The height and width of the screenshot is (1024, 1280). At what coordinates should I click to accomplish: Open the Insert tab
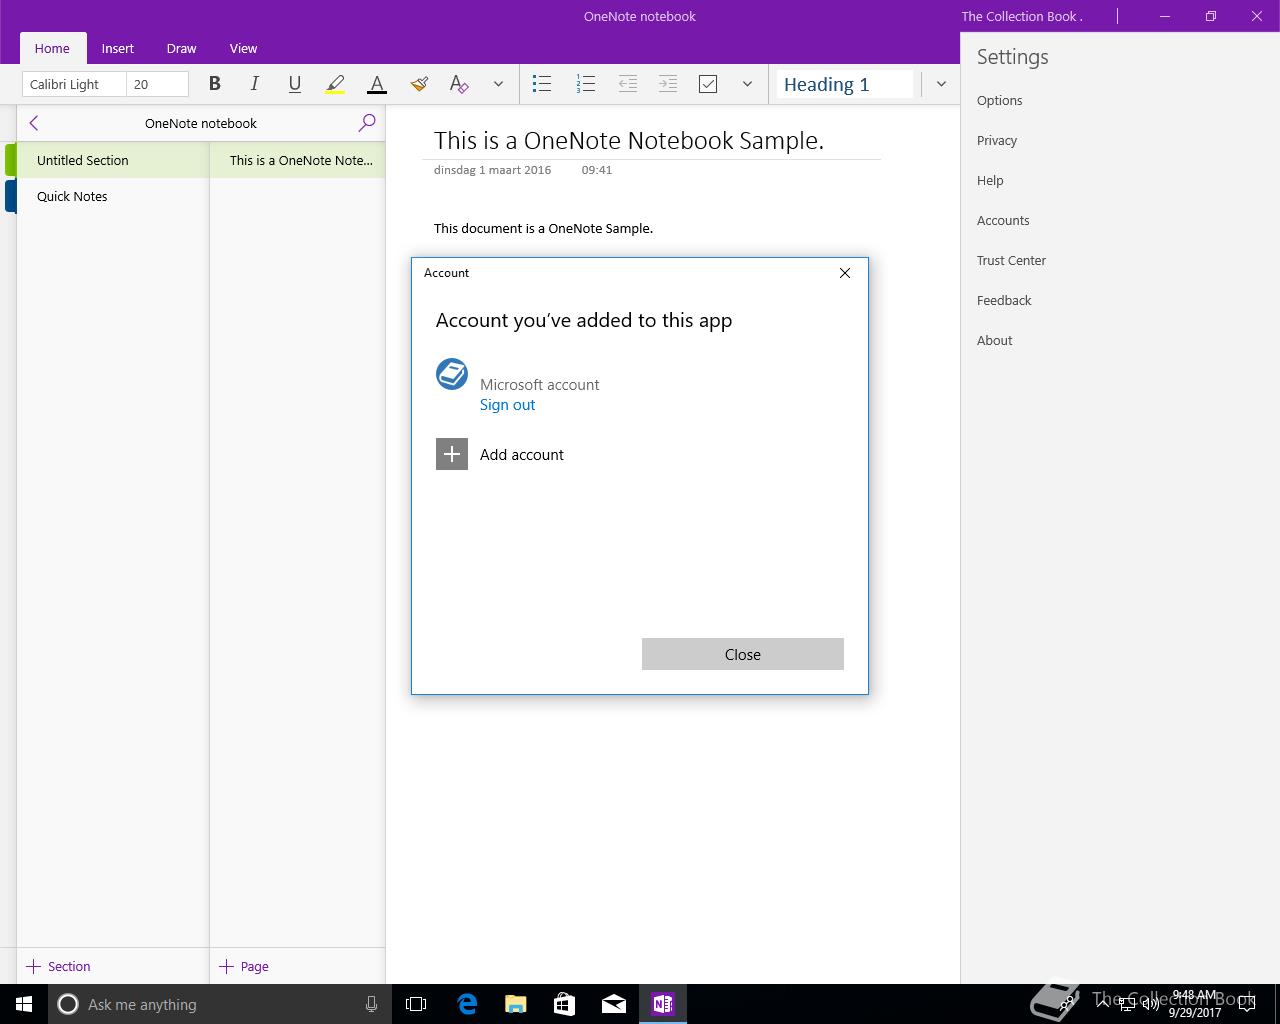[x=117, y=48]
